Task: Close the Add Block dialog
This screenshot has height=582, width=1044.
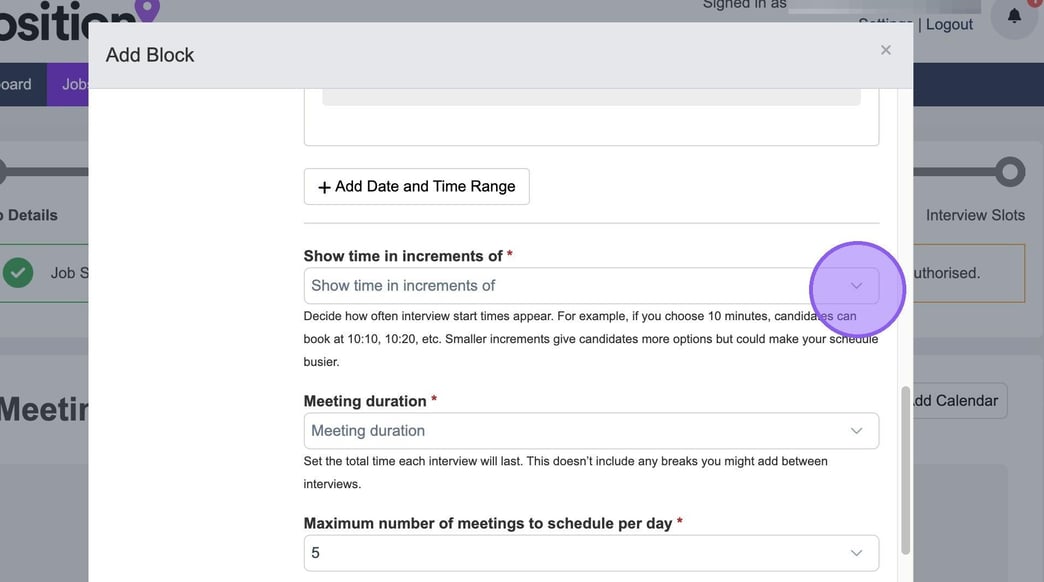Action: (885, 50)
